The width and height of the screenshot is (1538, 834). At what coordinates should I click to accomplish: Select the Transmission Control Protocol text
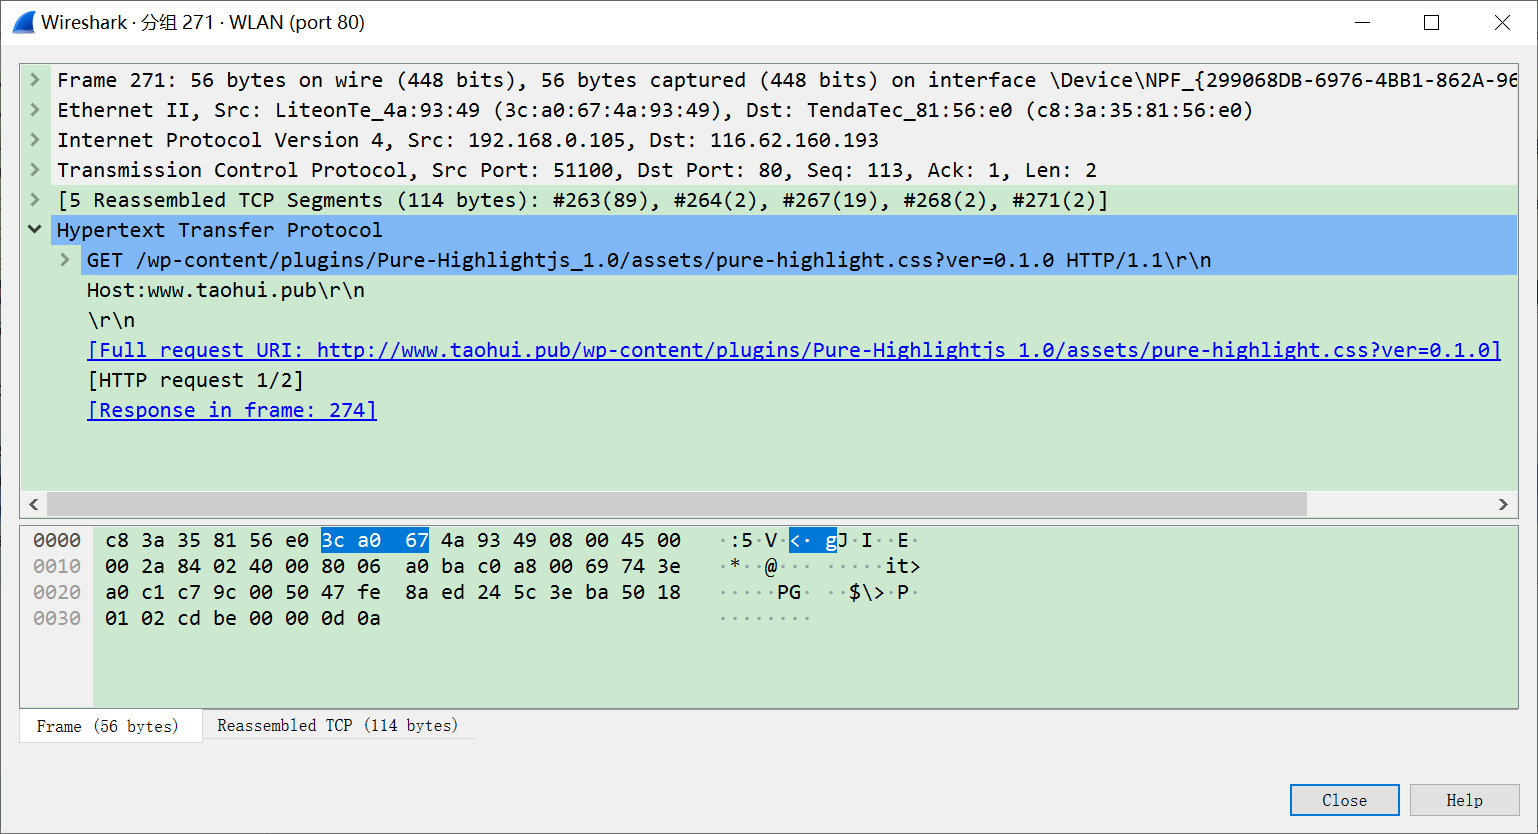[x=577, y=170]
